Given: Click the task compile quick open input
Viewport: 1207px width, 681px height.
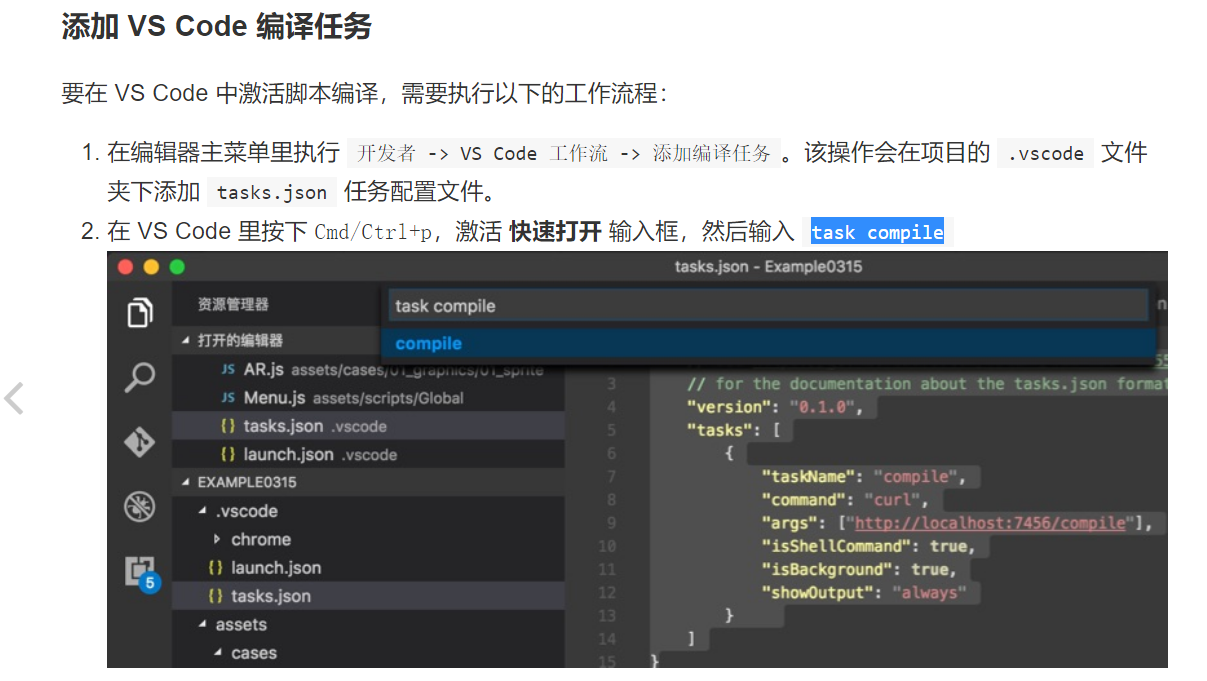Looking at the screenshot, I should (768, 306).
